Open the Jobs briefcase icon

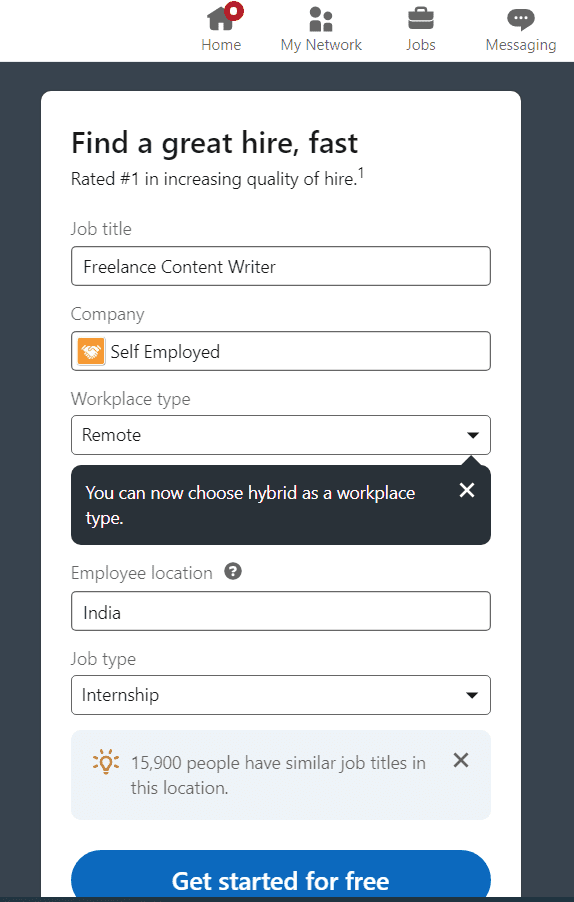[x=421, y=18]
